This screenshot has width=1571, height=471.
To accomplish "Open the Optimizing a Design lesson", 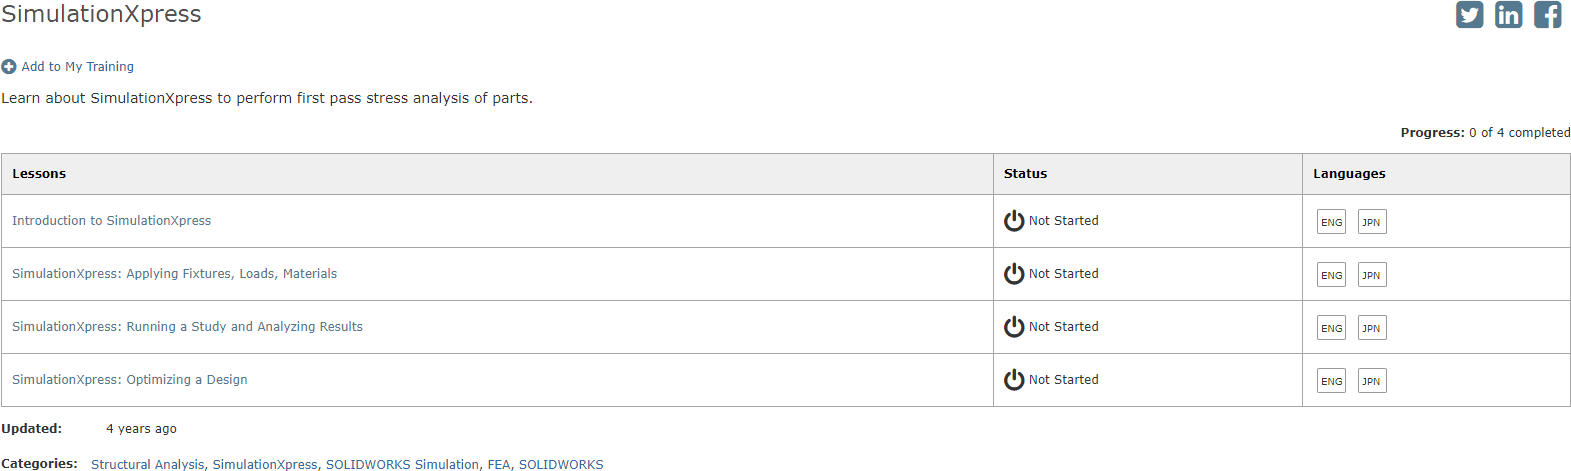I will (130, 380).
